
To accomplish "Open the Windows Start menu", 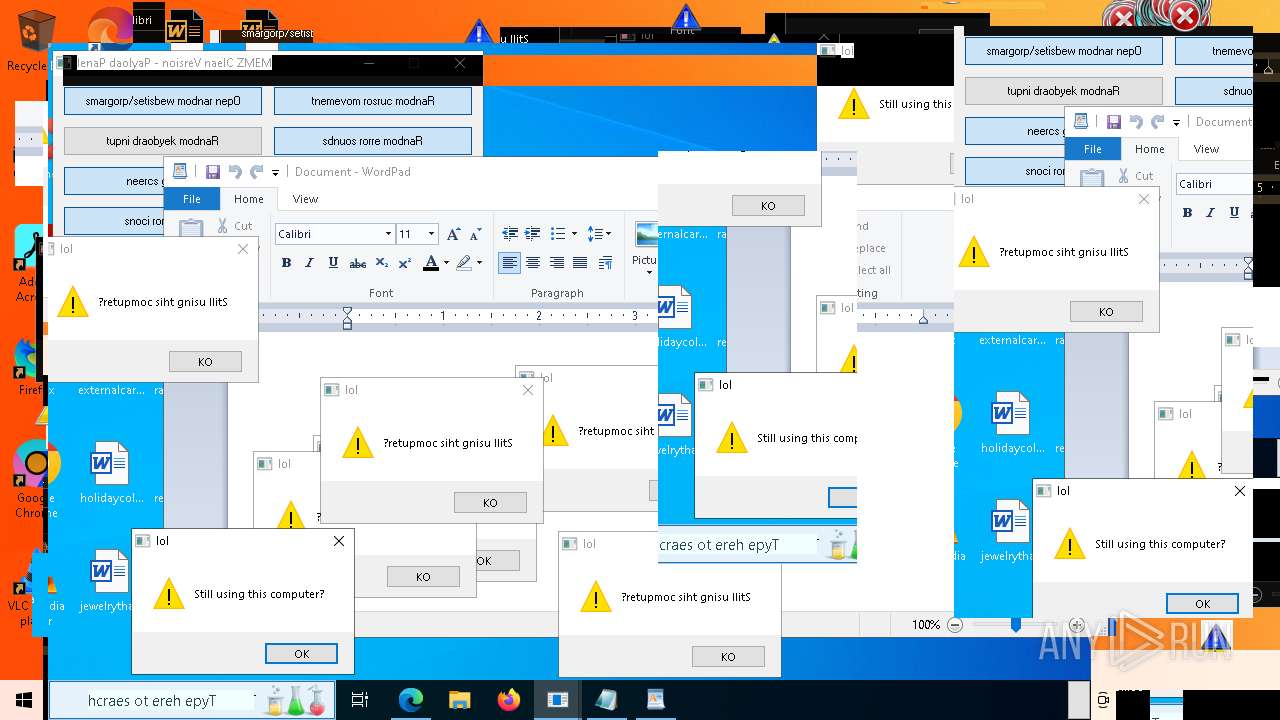I will tap(23, 701).
